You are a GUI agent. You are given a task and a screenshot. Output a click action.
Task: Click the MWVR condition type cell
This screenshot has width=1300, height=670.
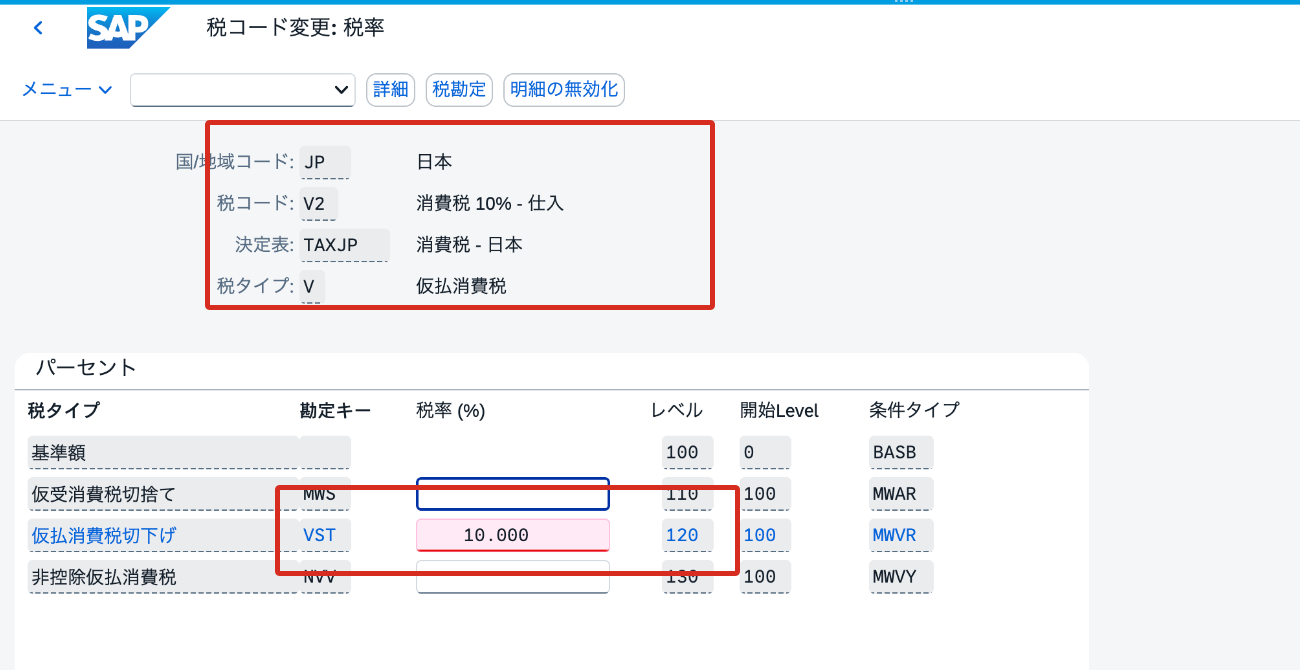point(901,536)
